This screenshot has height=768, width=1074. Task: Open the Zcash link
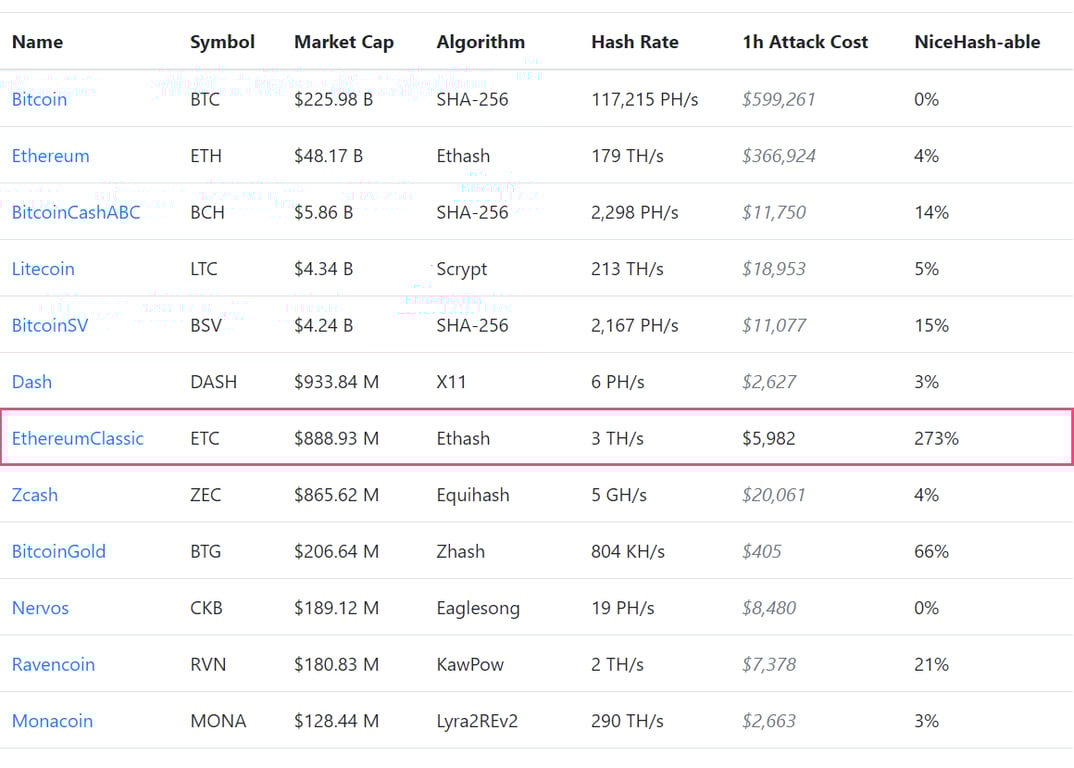(35, 495)
